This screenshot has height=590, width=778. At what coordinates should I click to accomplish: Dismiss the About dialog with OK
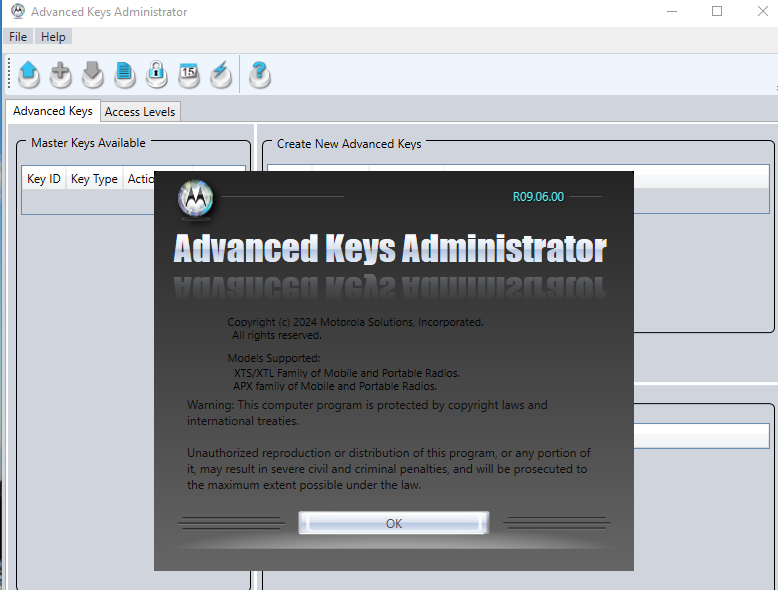(x=393, y=523)
